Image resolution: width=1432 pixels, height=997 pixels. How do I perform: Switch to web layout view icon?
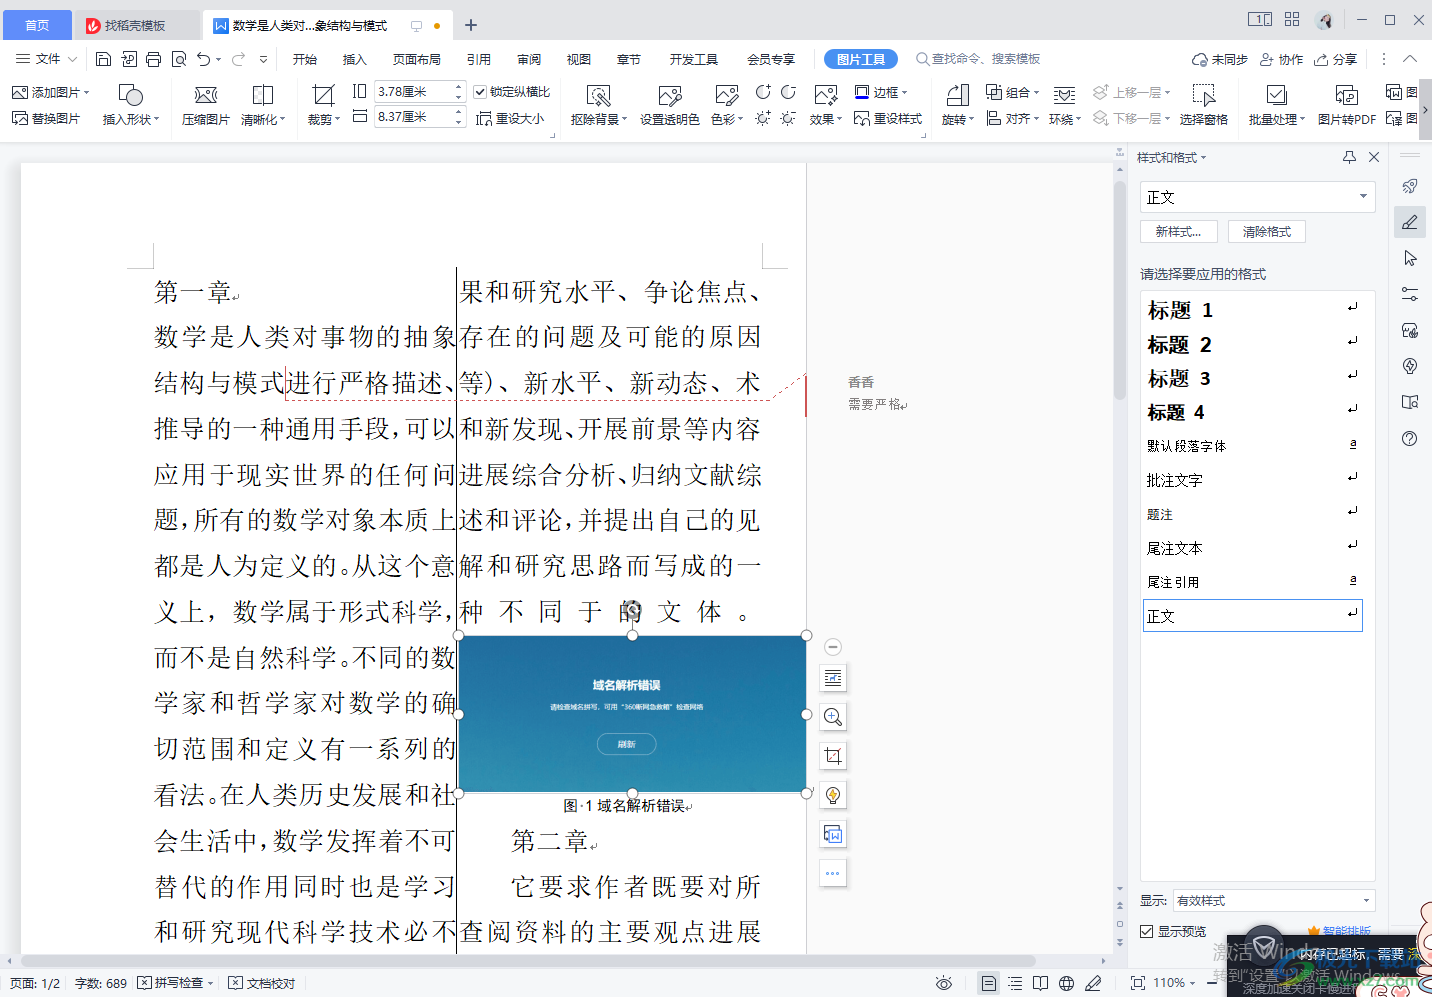pos(1067,983)
